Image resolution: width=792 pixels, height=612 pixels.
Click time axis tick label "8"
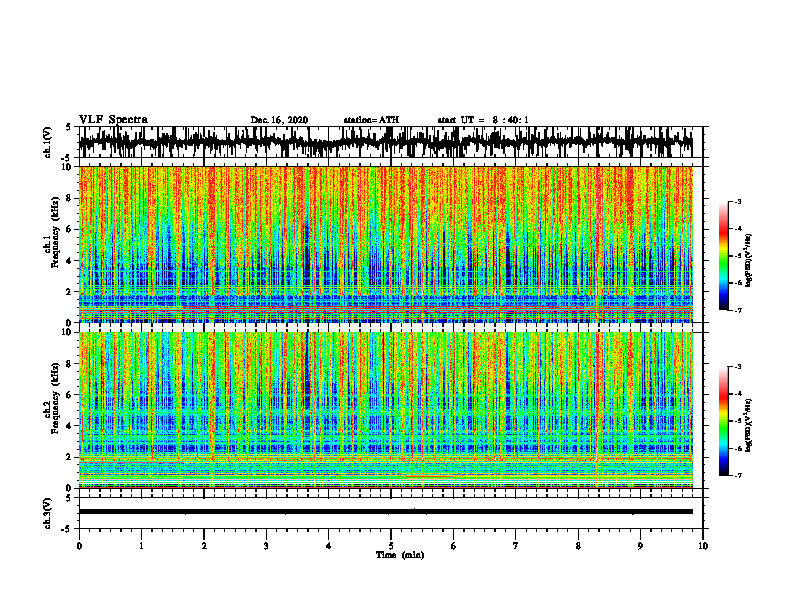[578, 546]
